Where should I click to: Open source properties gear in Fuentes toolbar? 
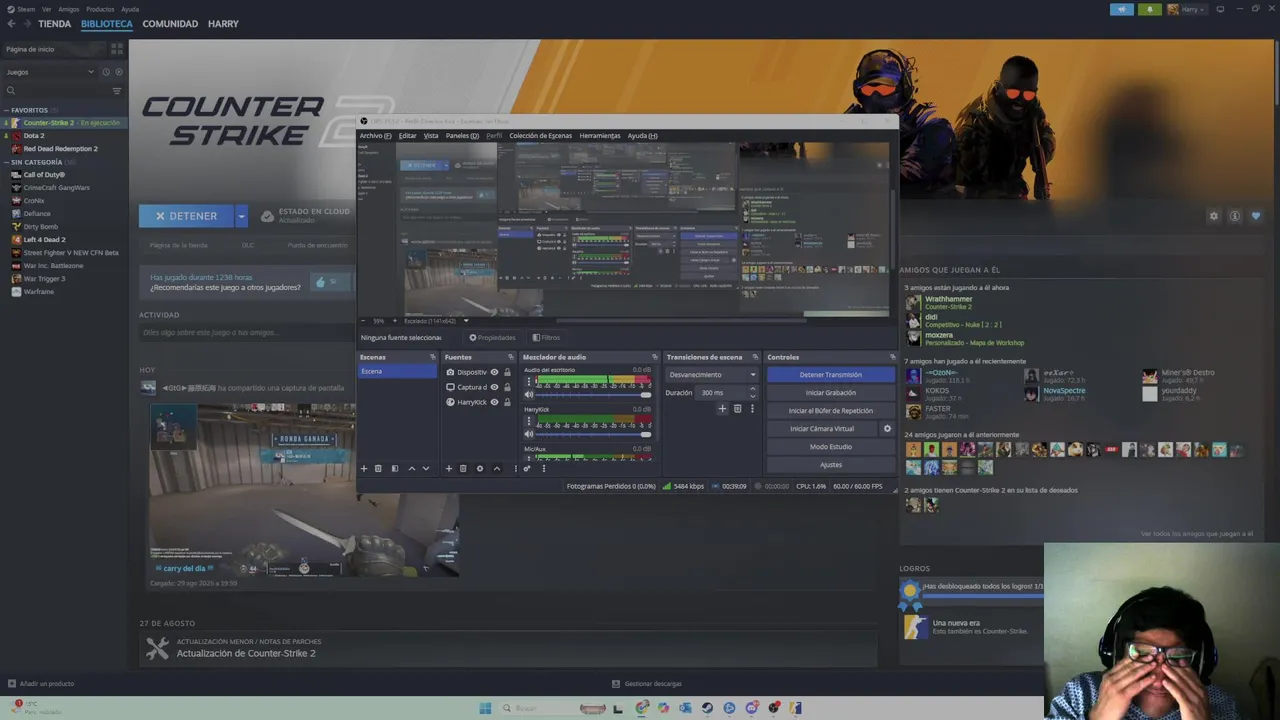coord(480,468)
